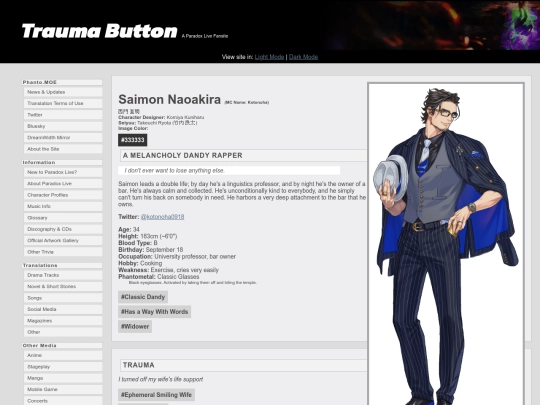This screenshot has height=405, width=540.
Task: Click the Birthday: September 18 line
Action: (150, 250)
